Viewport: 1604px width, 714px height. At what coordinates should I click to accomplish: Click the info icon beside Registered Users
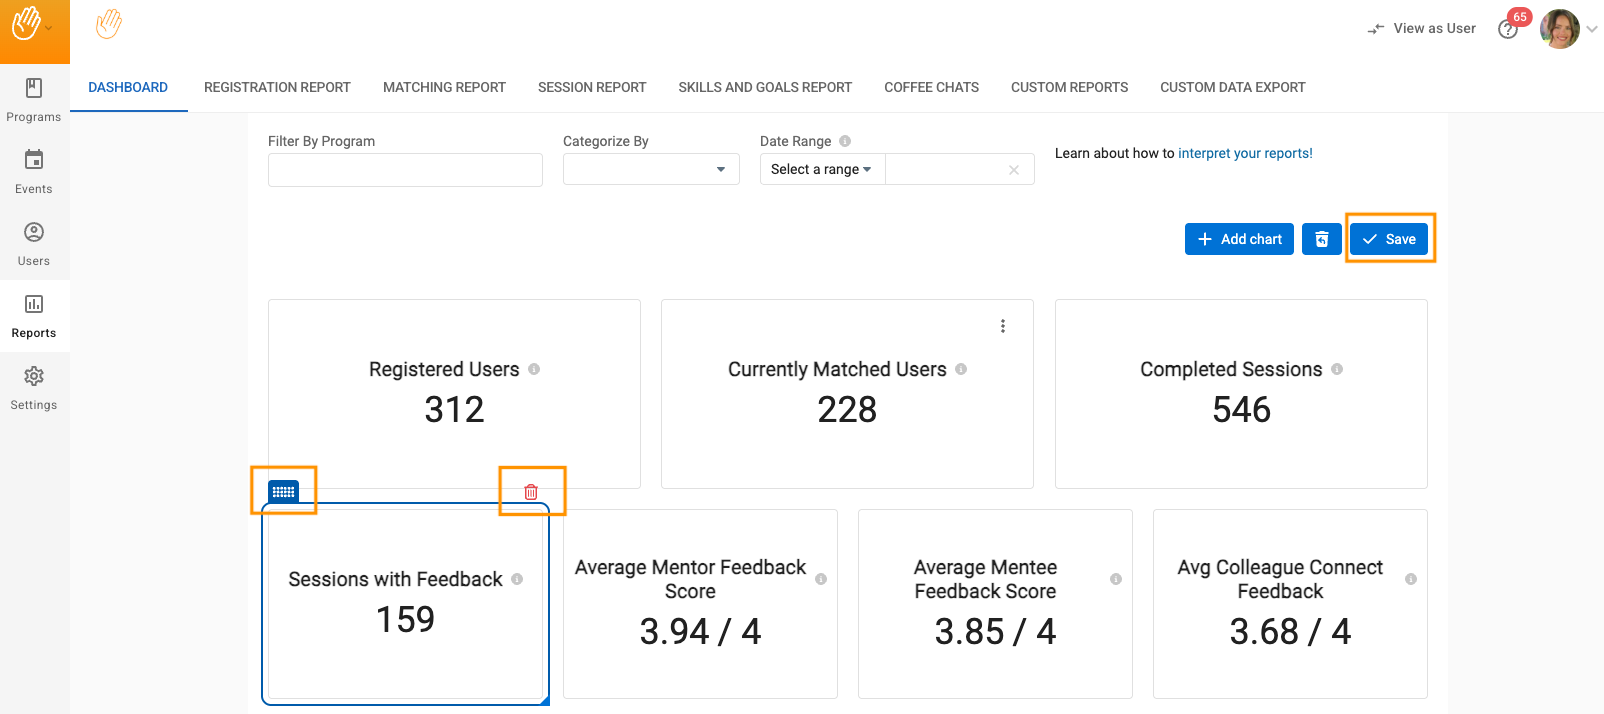point(534,369)
